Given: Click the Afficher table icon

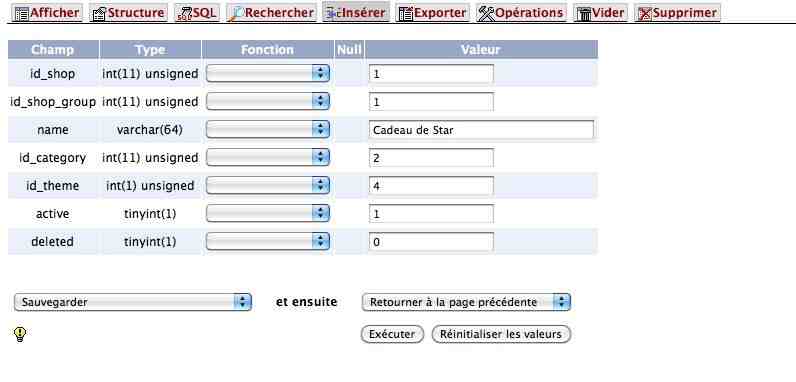Looking at the screenshot, I should click(21, 13).
